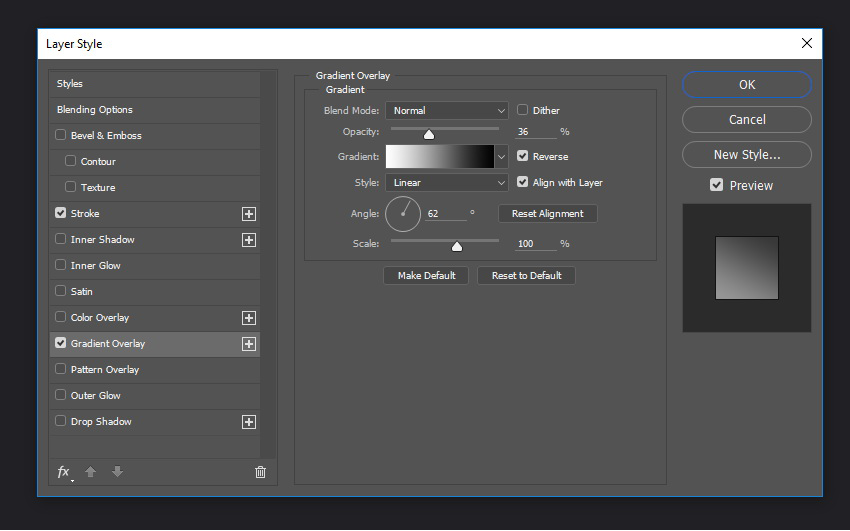
Task: Add another Gradient Overlay with plus icon
Action: (249, 344)
